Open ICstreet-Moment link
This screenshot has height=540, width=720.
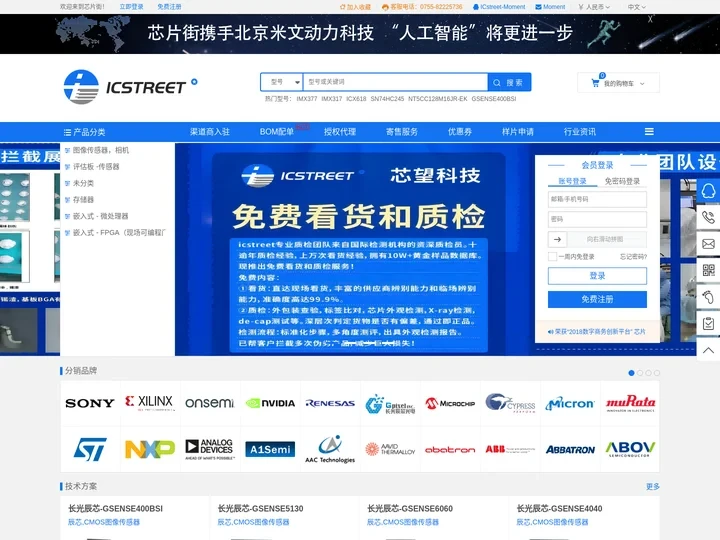click(499, 7)
